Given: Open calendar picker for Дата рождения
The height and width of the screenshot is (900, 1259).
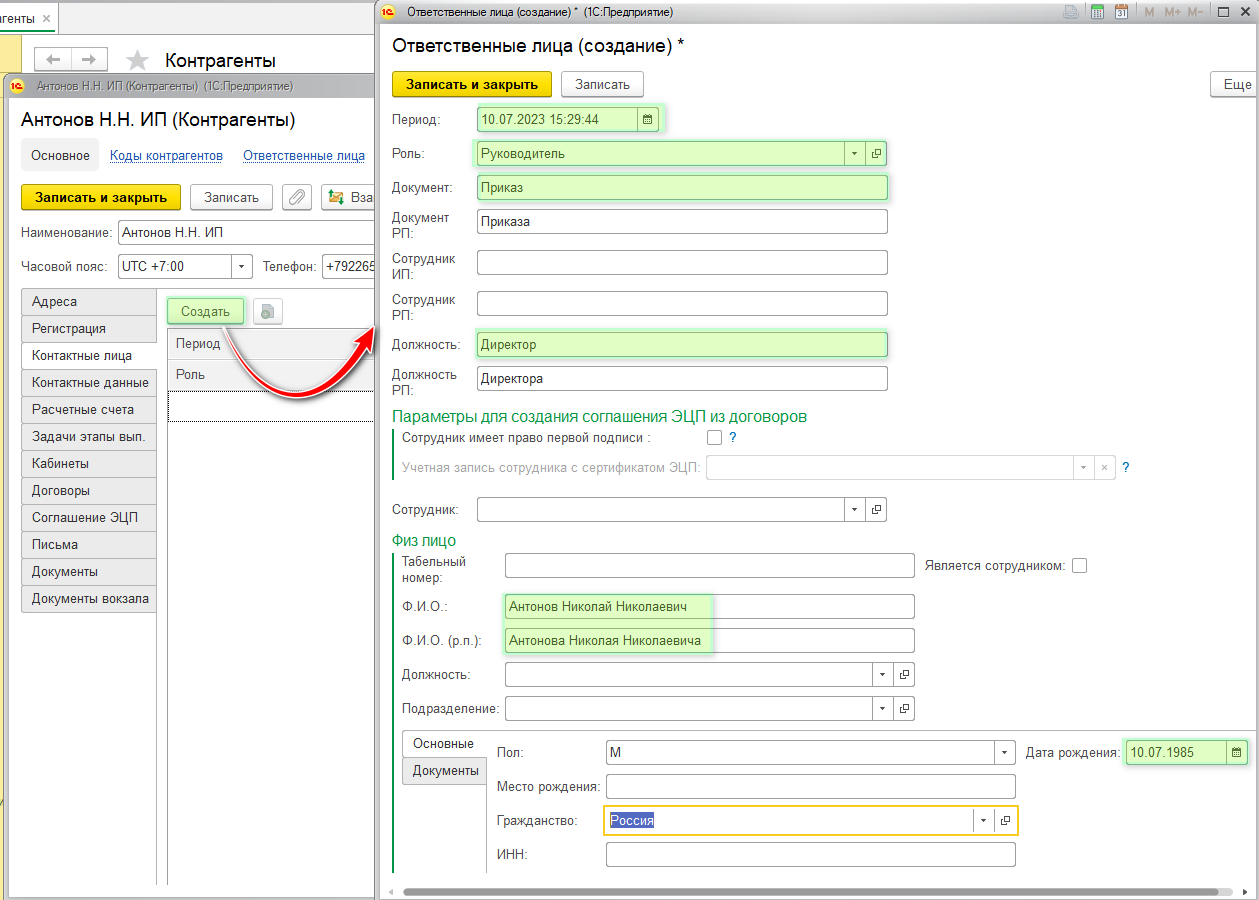Looking at the screenshot, I should tap(1237, 752).
